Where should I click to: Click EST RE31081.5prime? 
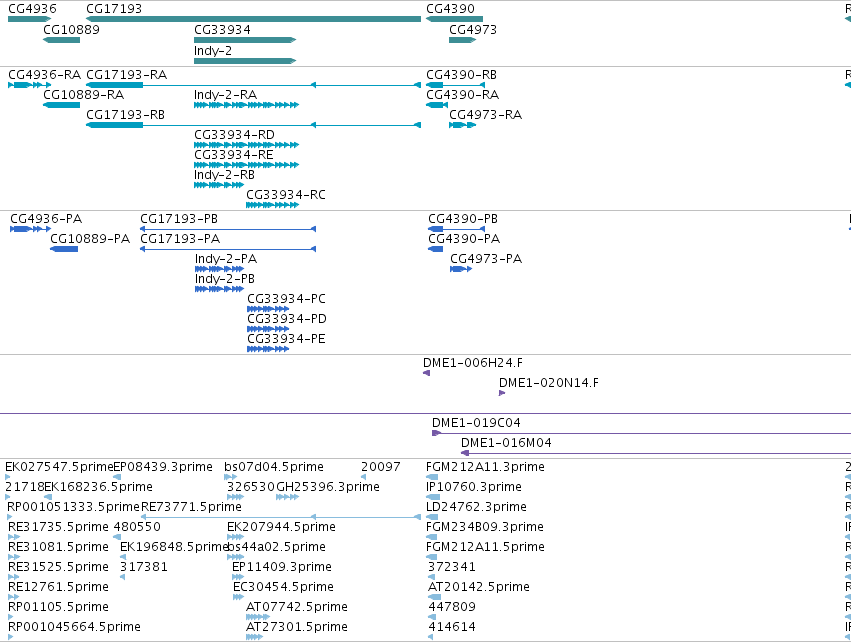coord(58,547)
